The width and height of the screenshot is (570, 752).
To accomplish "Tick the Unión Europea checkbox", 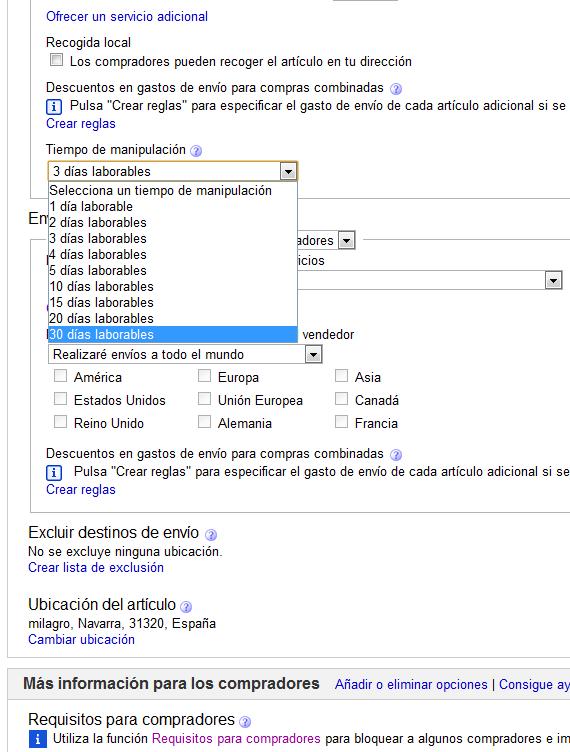I will 204,399.
